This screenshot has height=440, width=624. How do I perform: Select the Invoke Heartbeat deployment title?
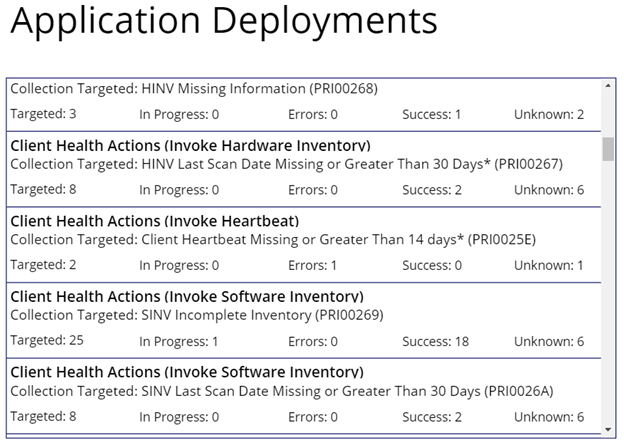tap(155, 221)
